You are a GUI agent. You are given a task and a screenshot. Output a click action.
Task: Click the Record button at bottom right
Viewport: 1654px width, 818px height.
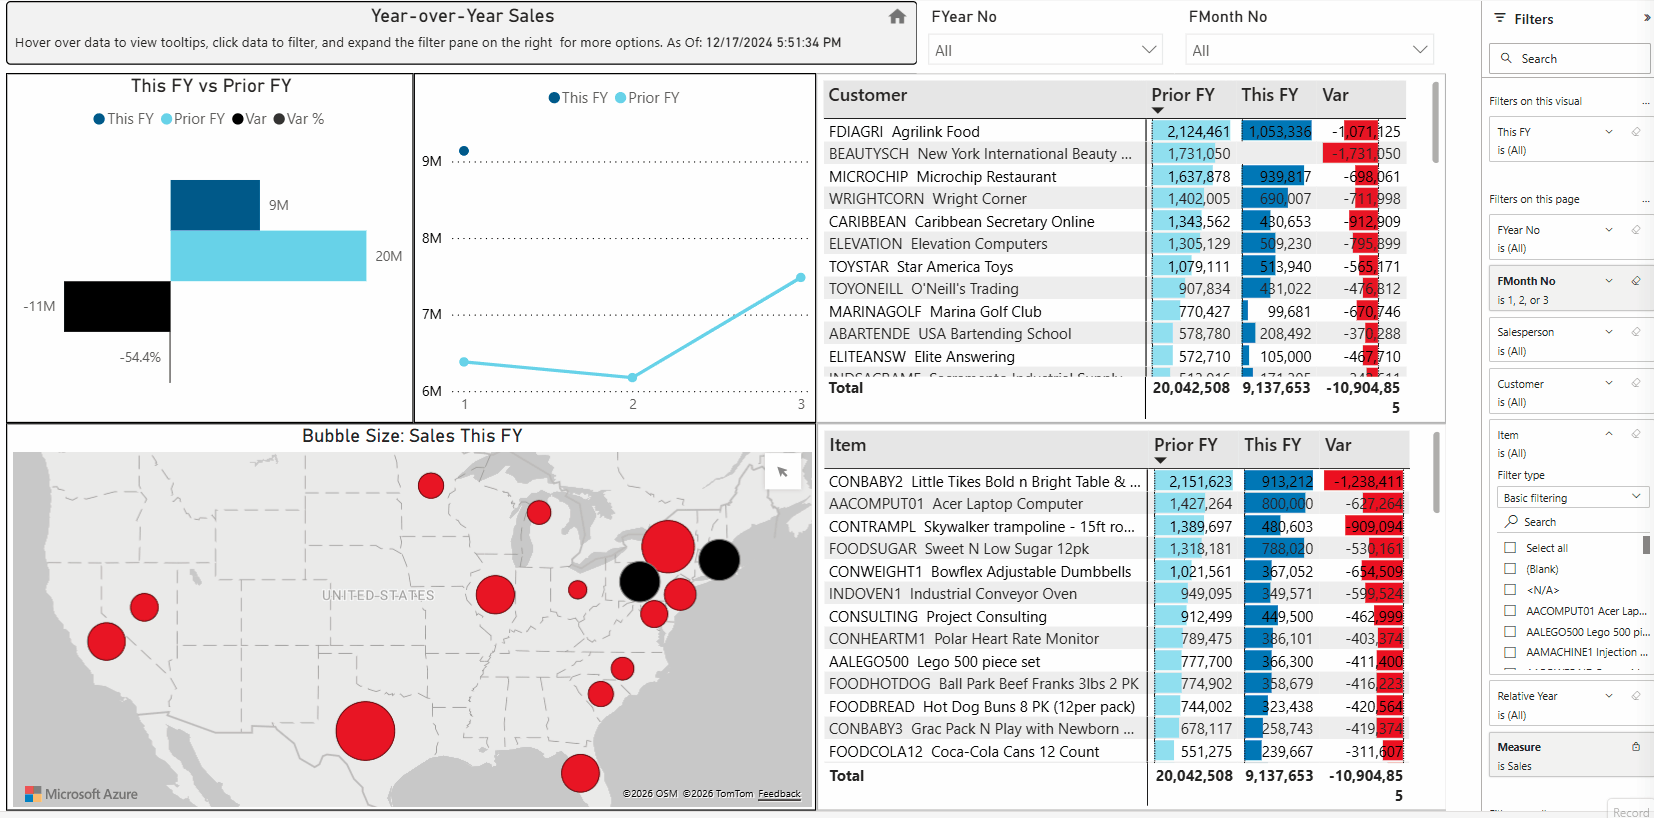coord(1630,812)
